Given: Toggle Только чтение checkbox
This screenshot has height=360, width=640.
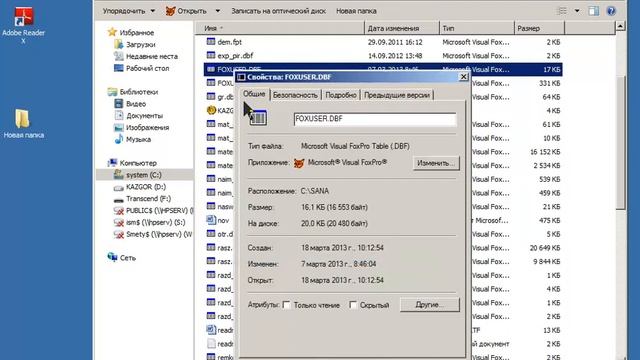Looking at the screenshot, I should pos(287,305).
